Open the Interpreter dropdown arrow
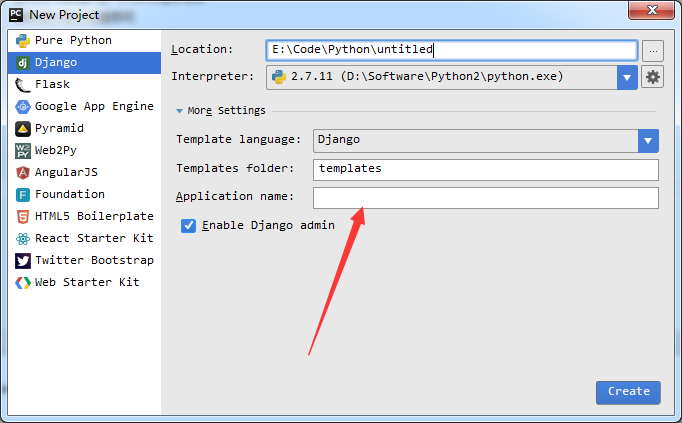This screenshot has height=423, width=682. (x=627, y=77)
